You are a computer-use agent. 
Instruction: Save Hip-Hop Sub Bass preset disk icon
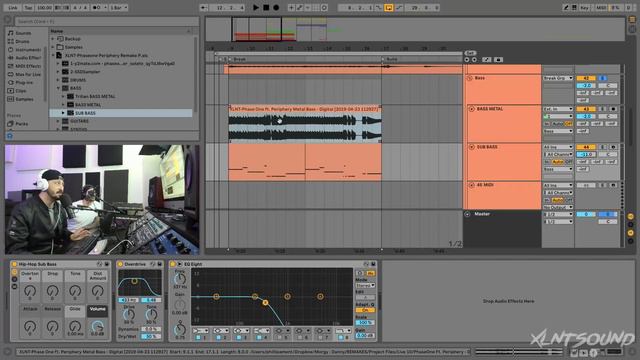tap(107, 264)
